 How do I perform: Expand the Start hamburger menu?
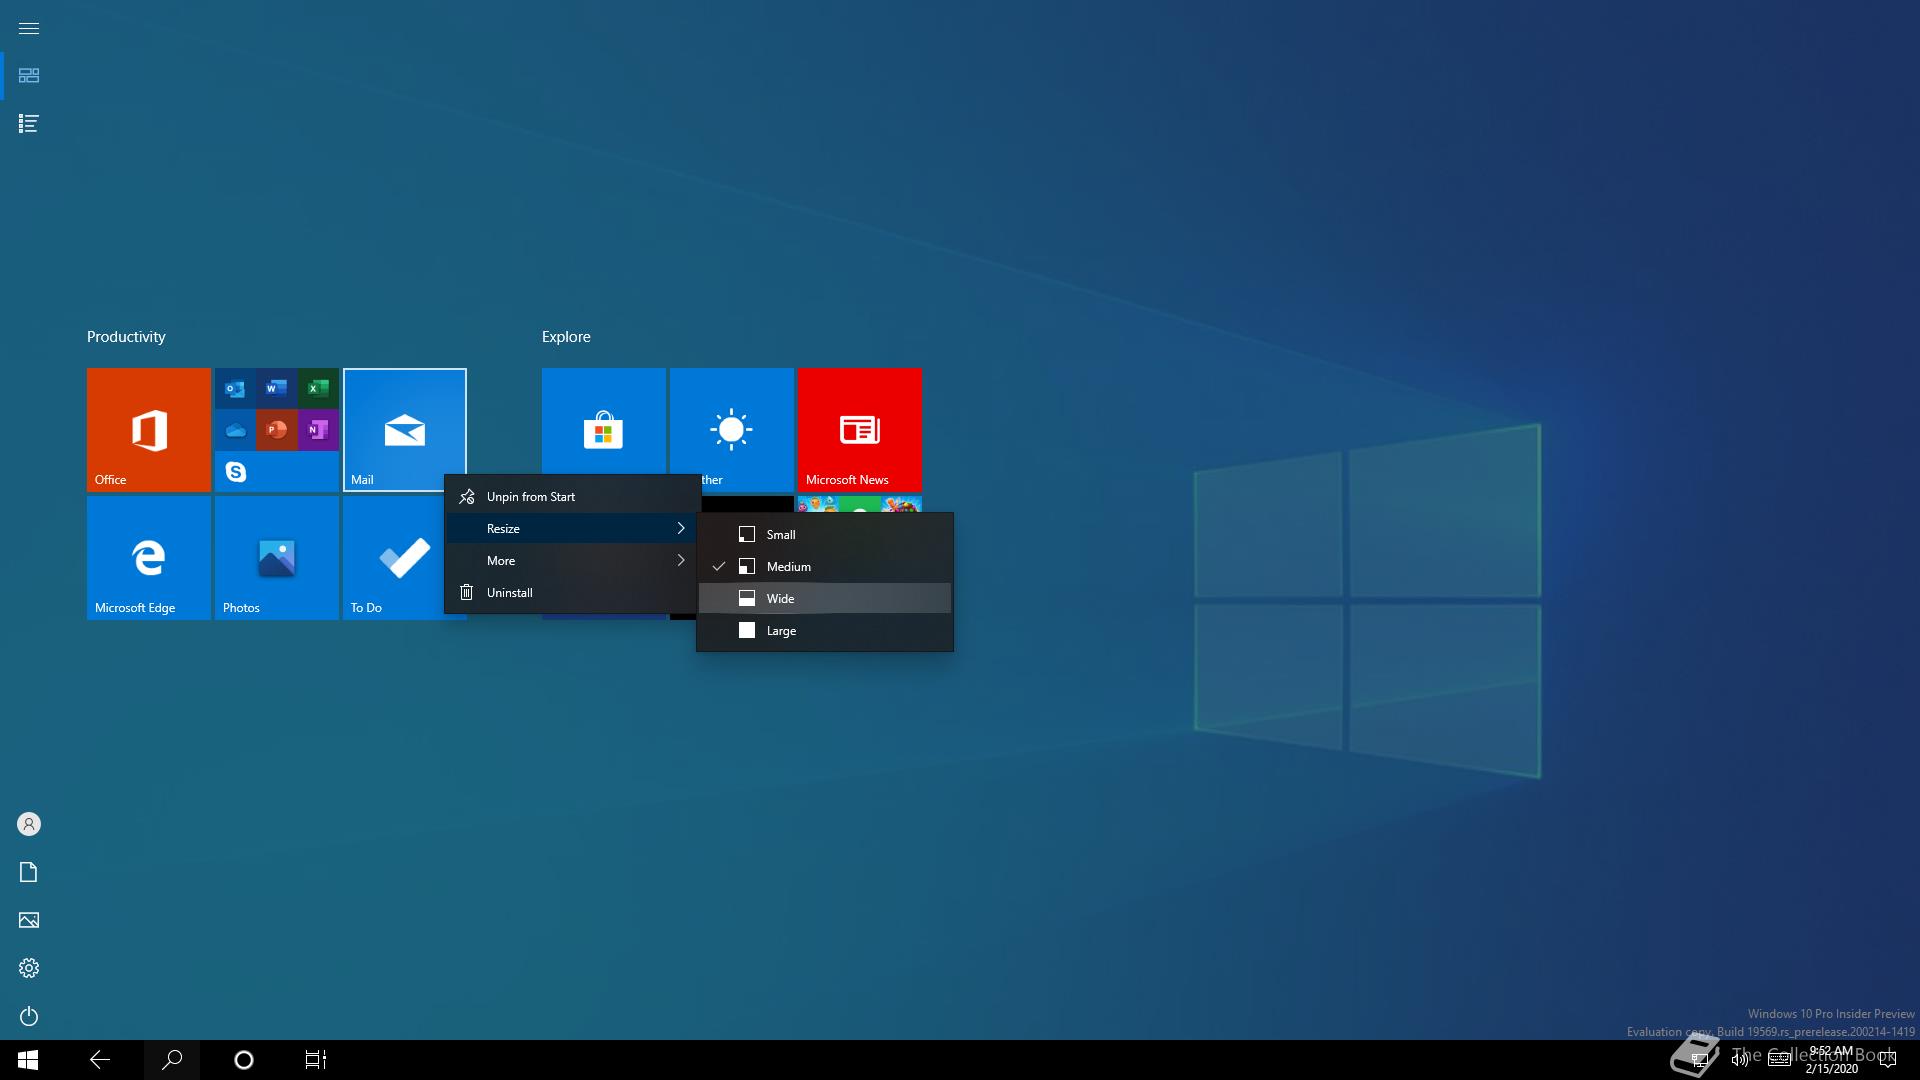(29, 28)
